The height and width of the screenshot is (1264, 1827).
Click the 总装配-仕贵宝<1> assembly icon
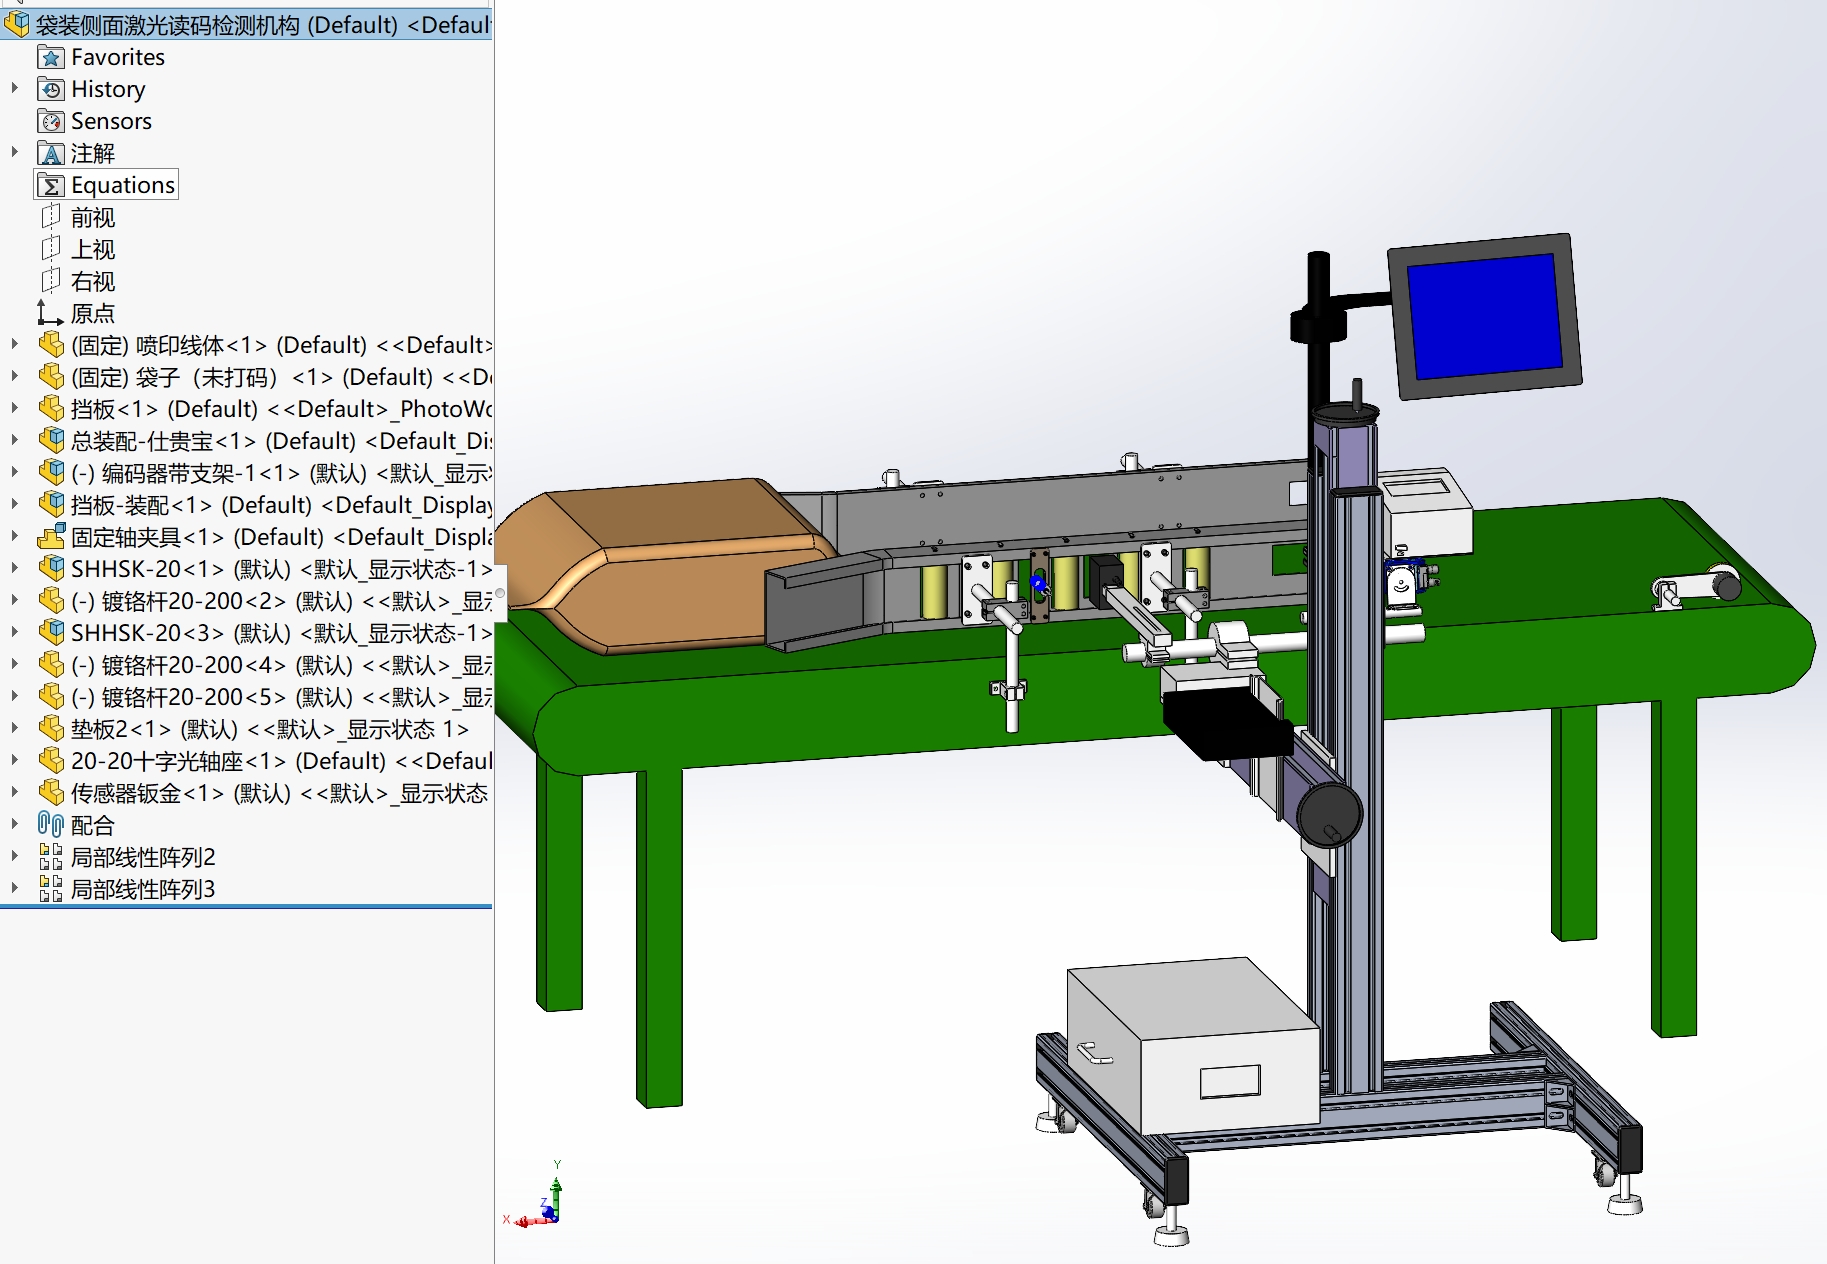coord(51,441)
